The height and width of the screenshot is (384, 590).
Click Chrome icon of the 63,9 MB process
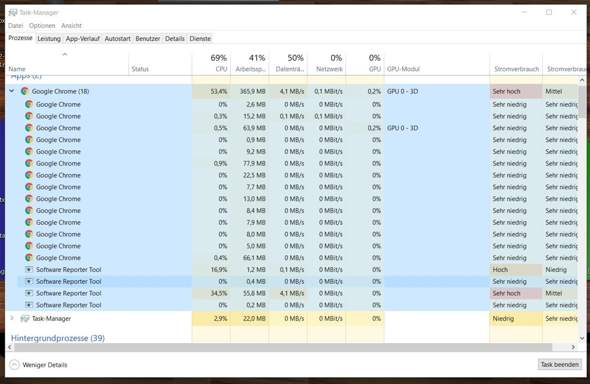(x=29, y=128)
